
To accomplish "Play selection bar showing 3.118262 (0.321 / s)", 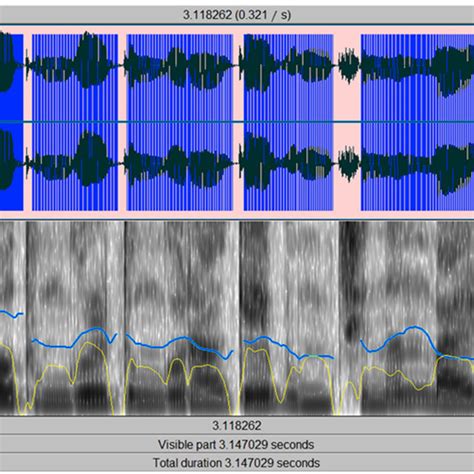I will (x=237, y=15).
